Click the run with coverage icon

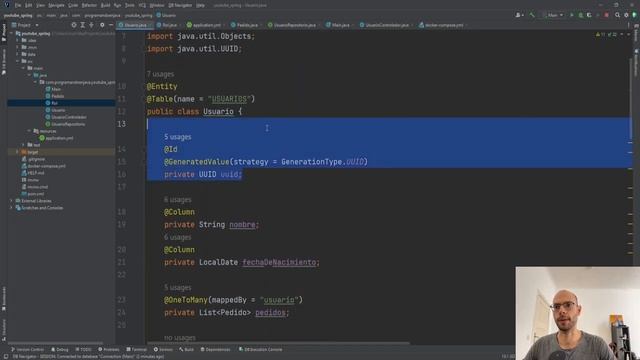589,15
